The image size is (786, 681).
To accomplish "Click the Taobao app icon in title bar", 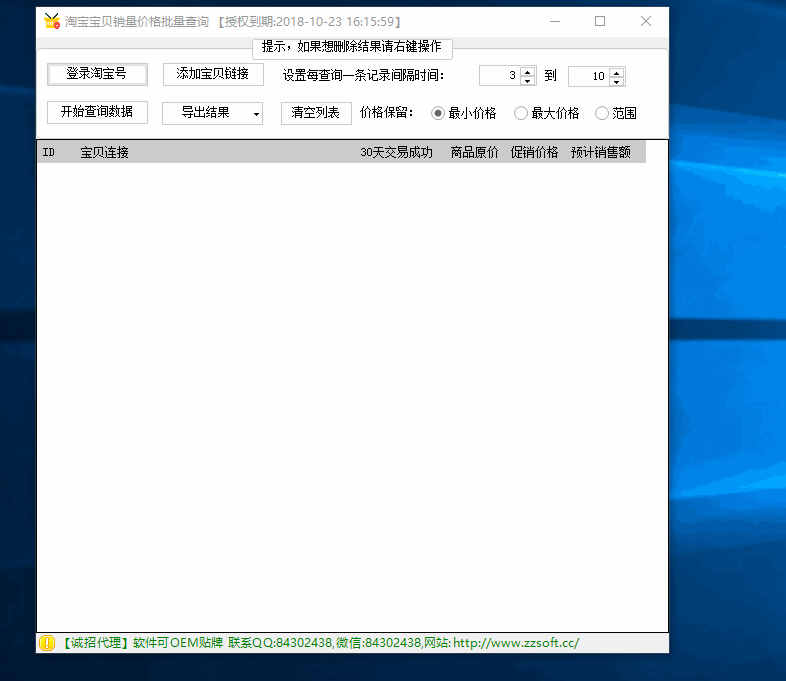I will pos(52,21).
